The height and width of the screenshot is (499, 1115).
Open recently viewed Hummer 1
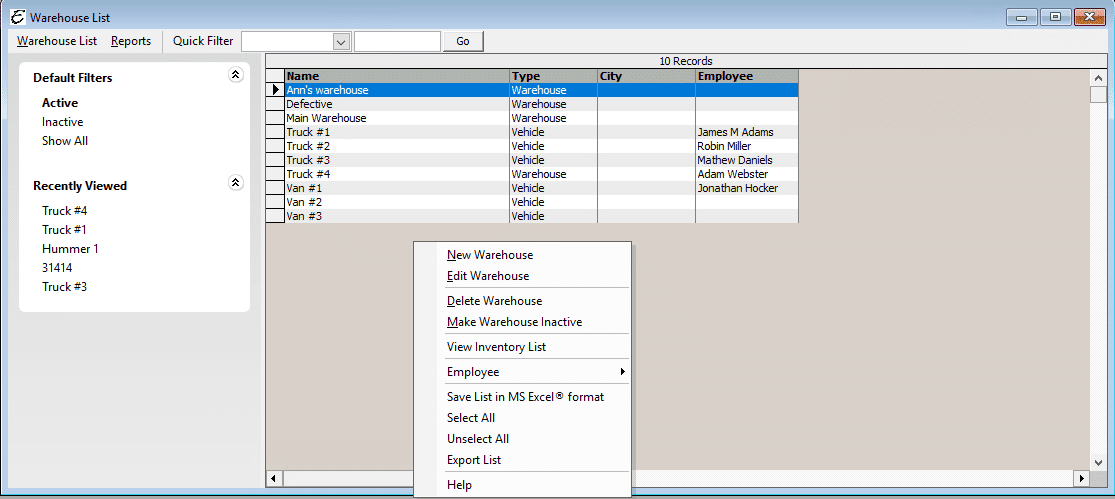70,249
